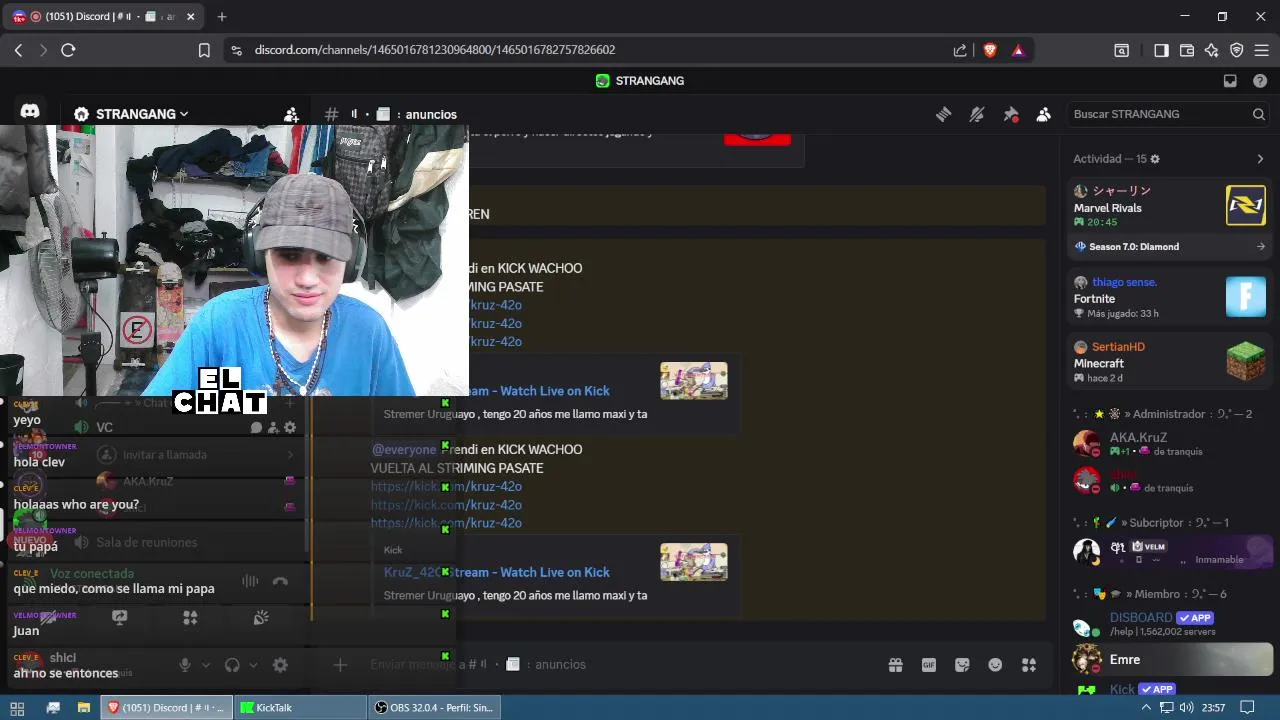Click invite people icon next to STRANGANG
Image resolution: width=1280 pixels, height=720 pixels.
pyautogui.click(x=291, y=114)
